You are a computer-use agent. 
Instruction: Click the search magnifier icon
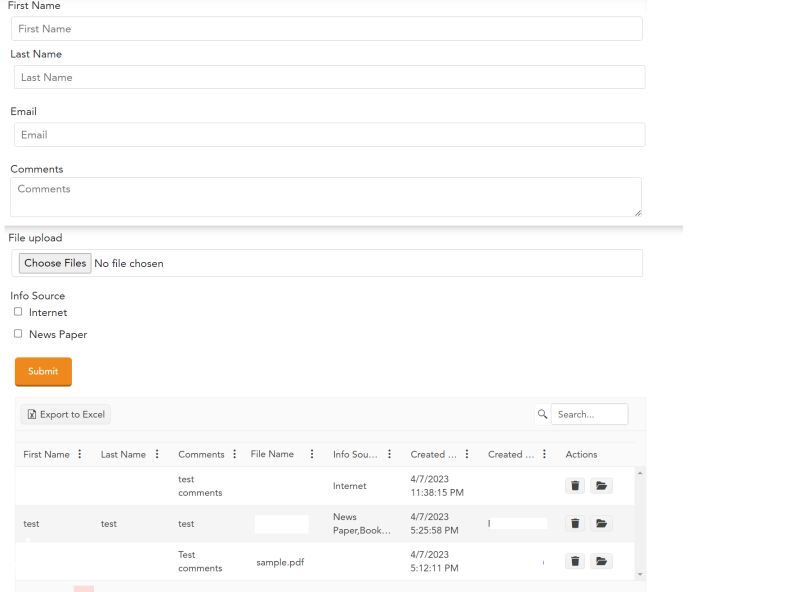pos(543,414)
